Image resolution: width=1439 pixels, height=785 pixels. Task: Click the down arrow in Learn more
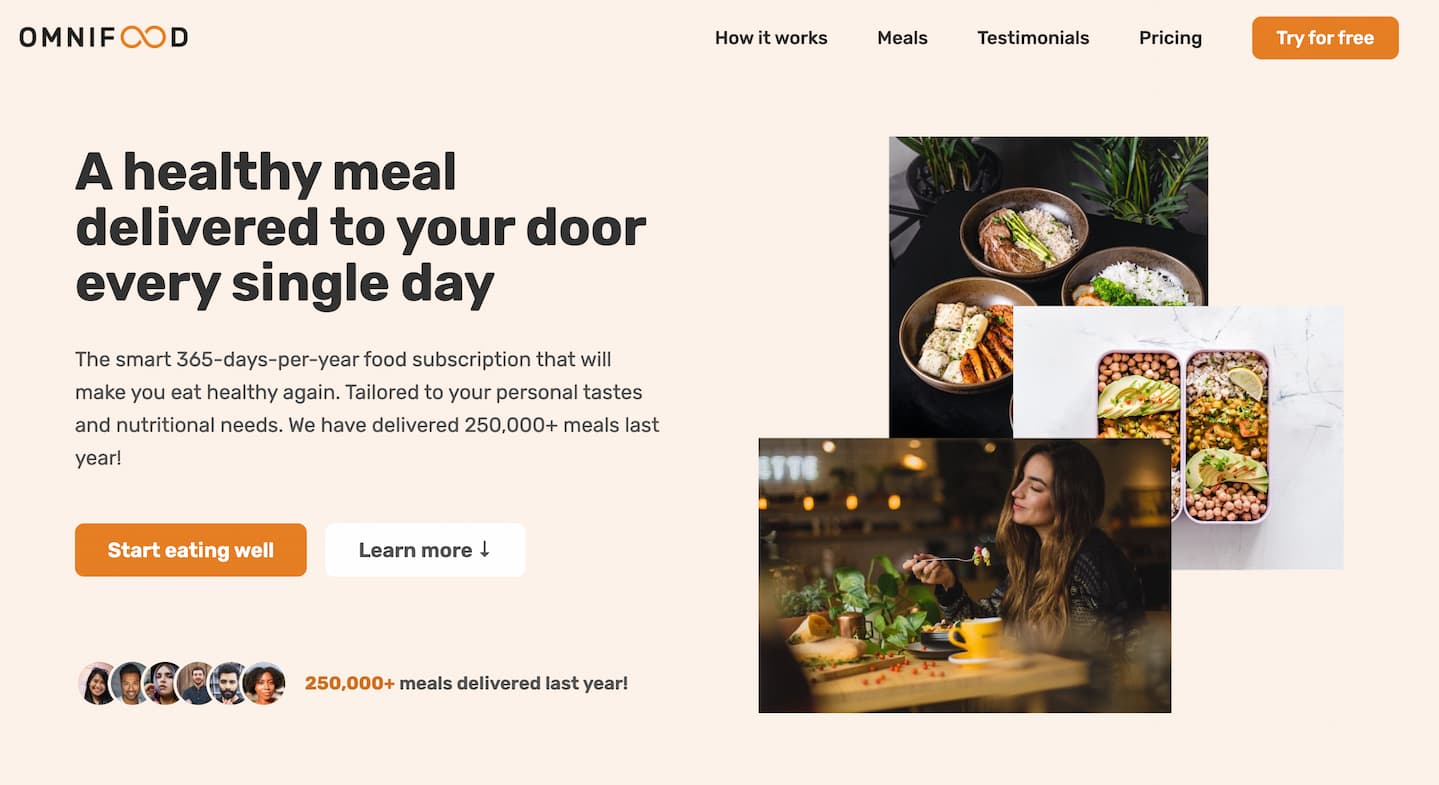coord(485,550)
